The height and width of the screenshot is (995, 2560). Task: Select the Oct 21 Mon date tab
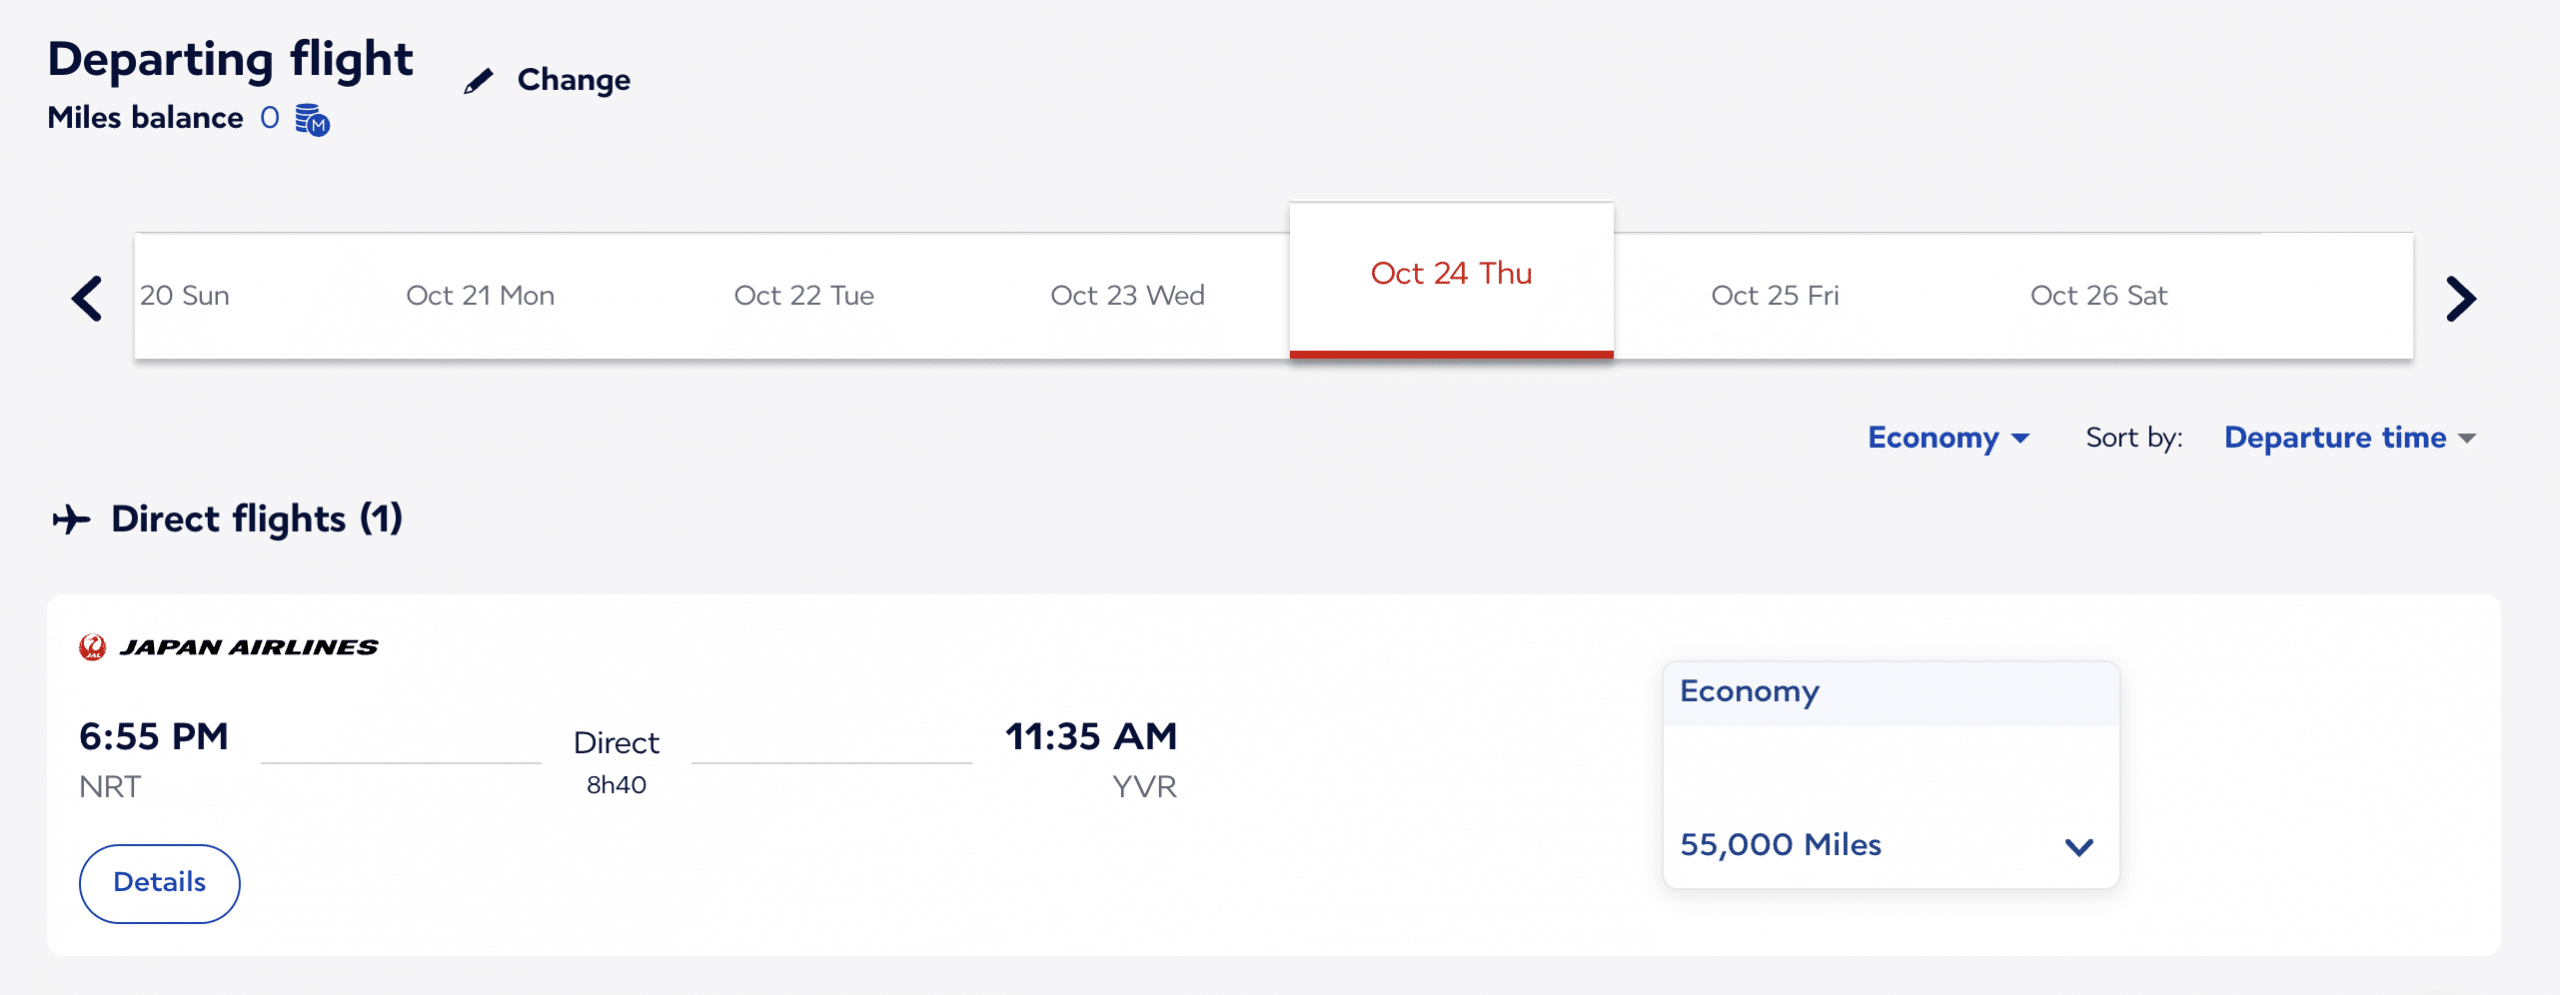click(480, 296)
